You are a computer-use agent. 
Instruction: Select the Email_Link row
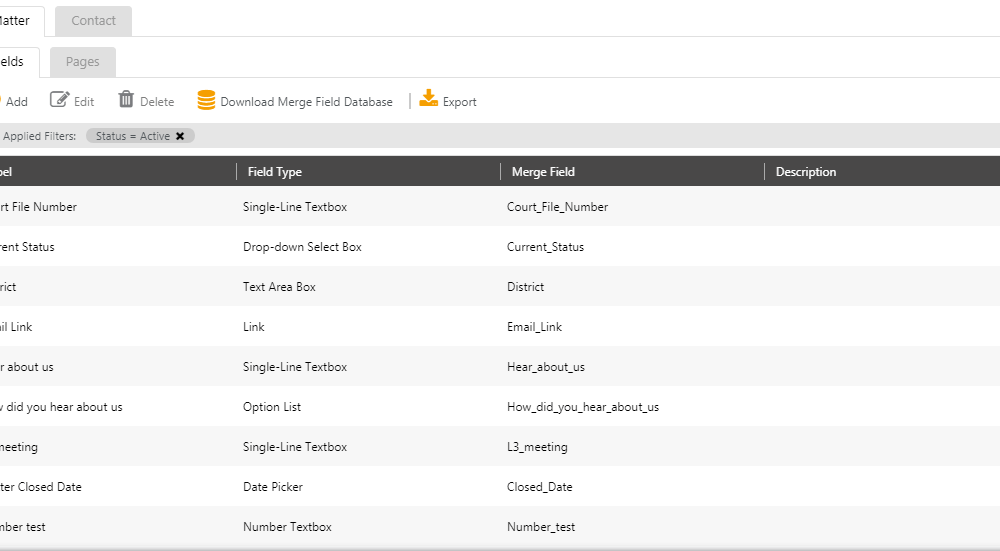pos(534,327)
